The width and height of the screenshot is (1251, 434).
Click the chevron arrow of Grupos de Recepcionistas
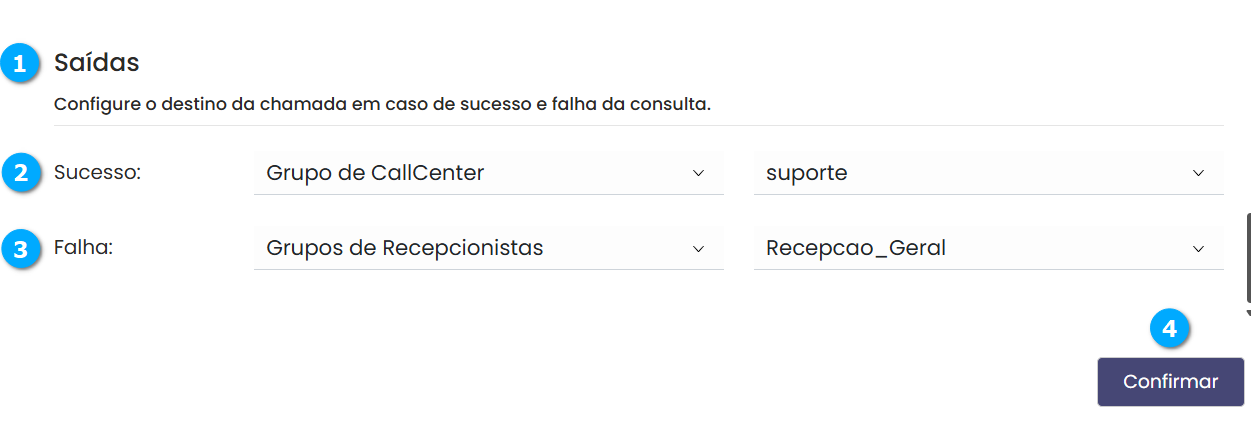[x=698, y=248]
